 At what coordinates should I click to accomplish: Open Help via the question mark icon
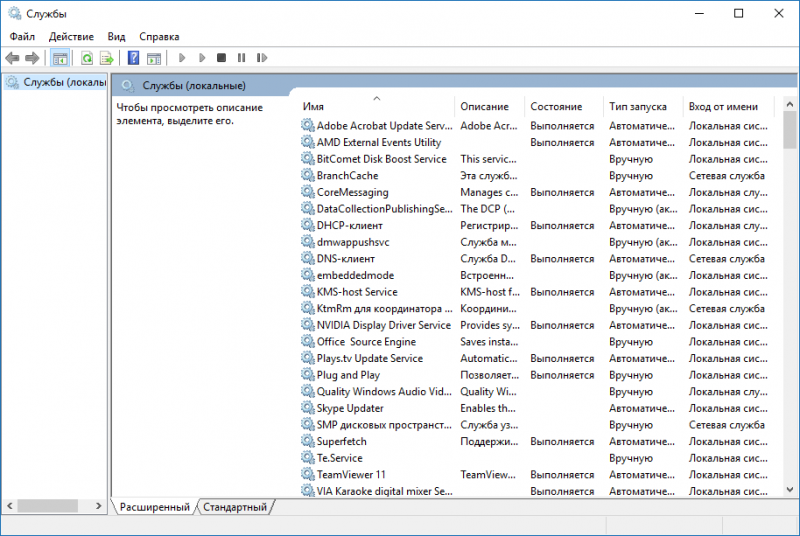tap(133, 58)
